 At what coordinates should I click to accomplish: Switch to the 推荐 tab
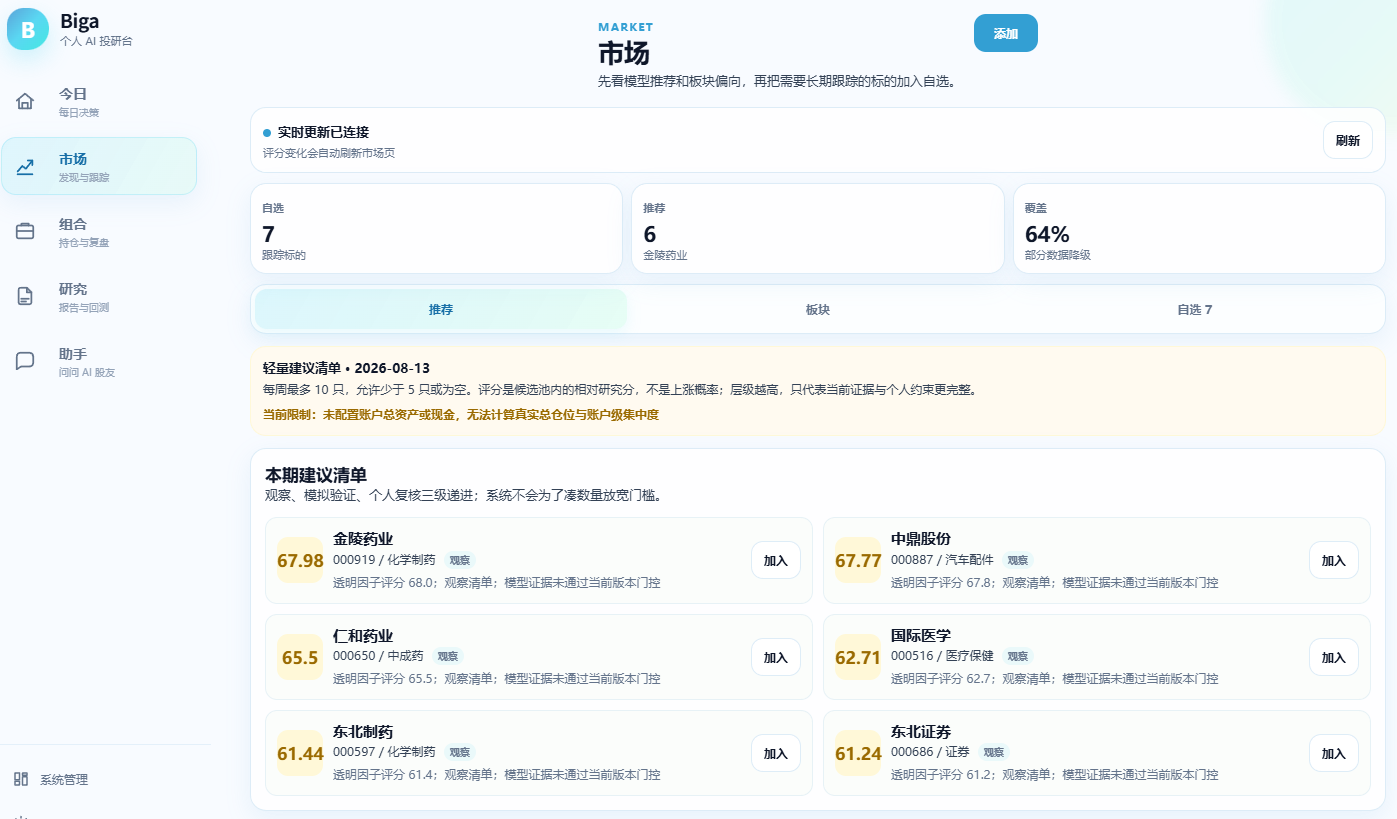click(441, 309)
